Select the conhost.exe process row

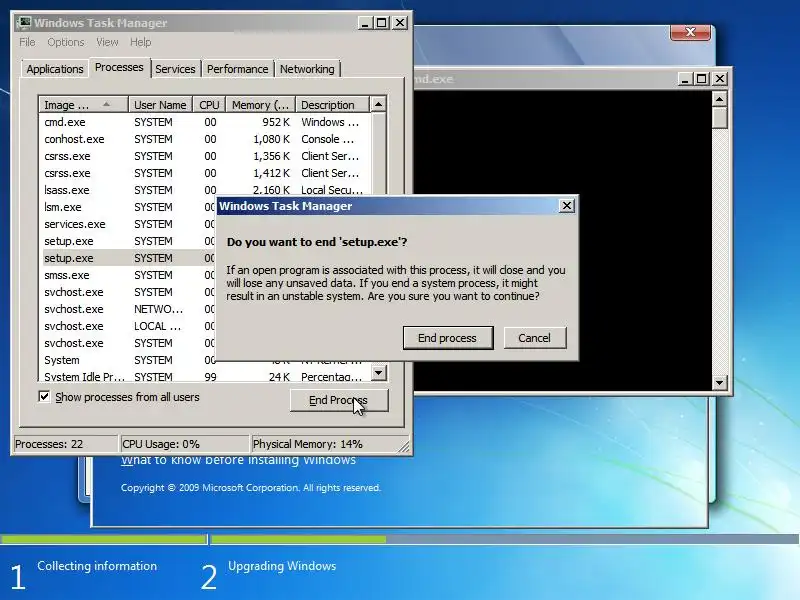(x=204, y=139)
